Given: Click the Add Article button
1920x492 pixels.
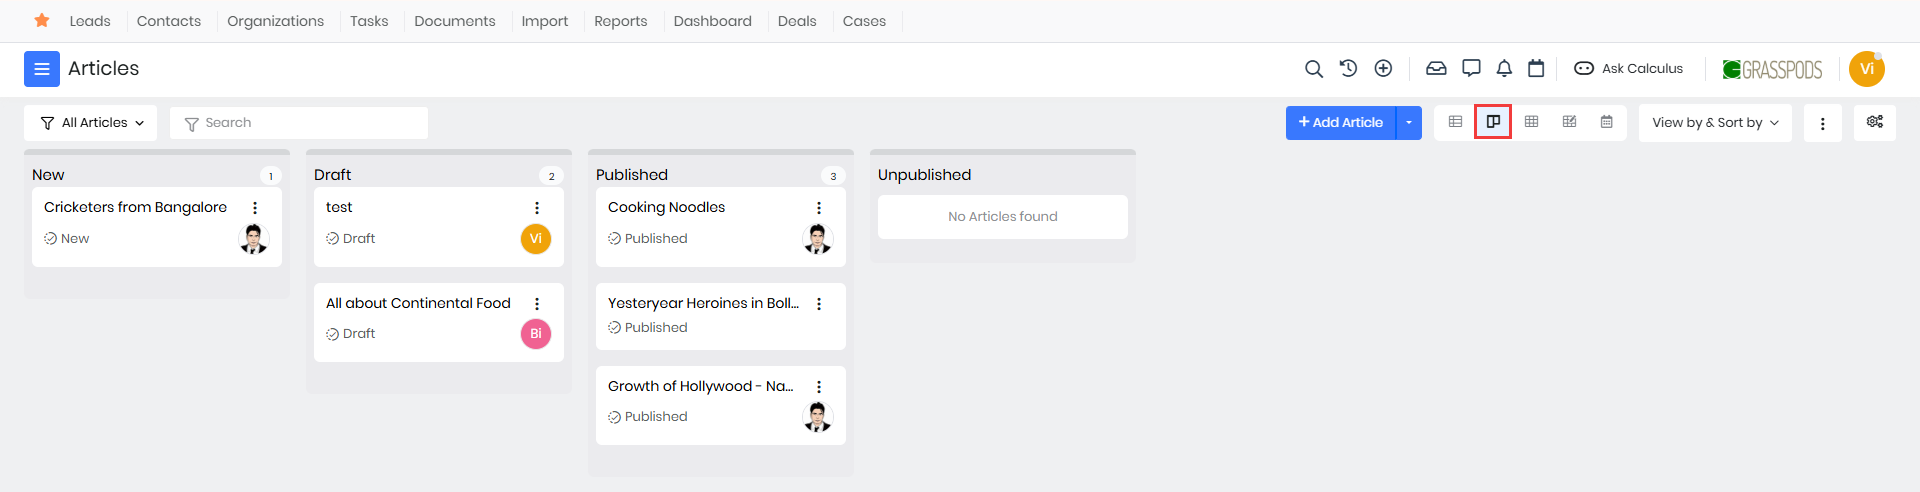Looking at the screenshot, I should click(x=1340, y=123).
